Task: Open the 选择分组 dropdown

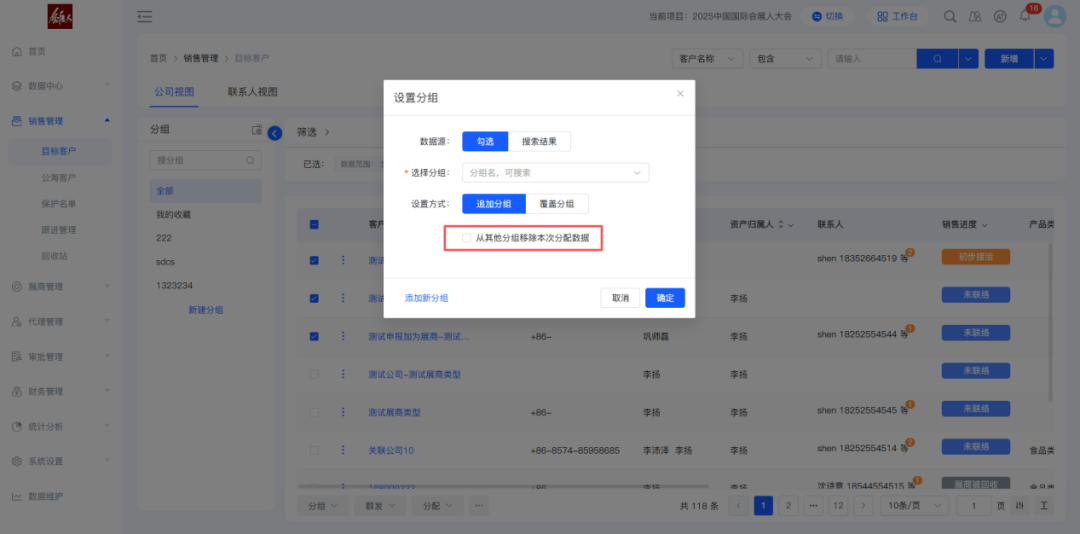Action: pyautogui.click(x=555, y=173)
